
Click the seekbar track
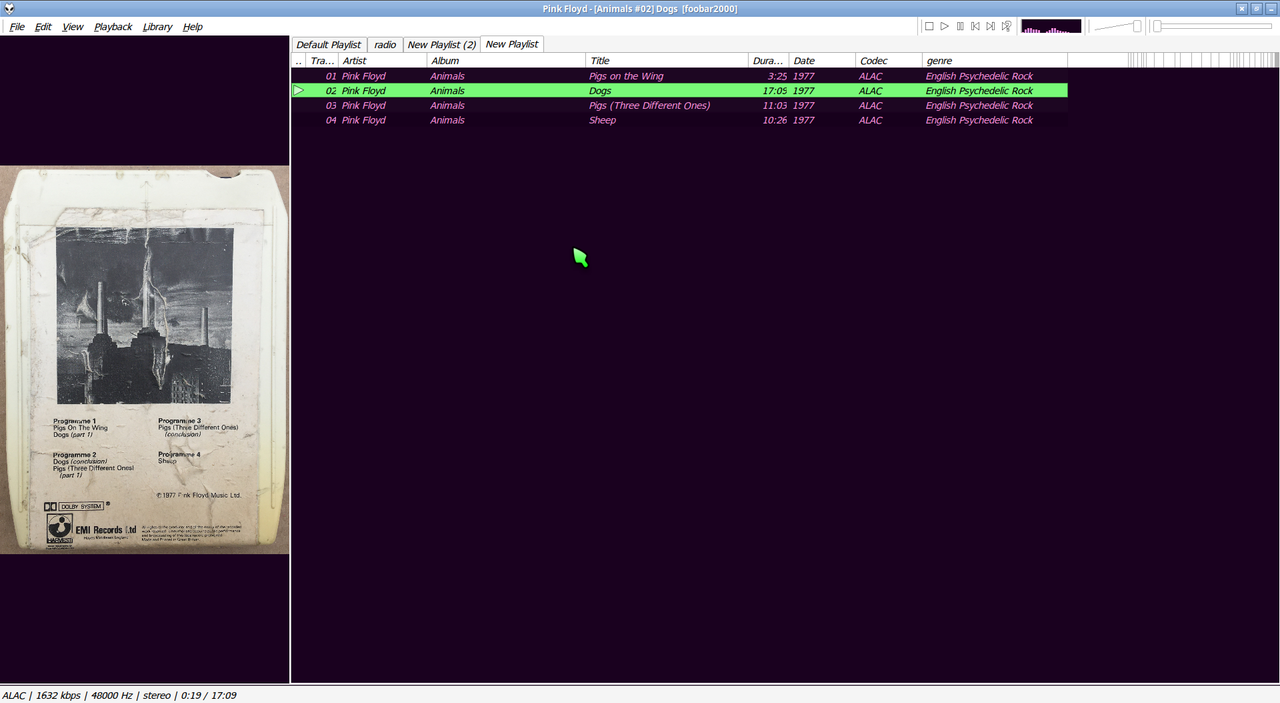tap(1212, 27)
